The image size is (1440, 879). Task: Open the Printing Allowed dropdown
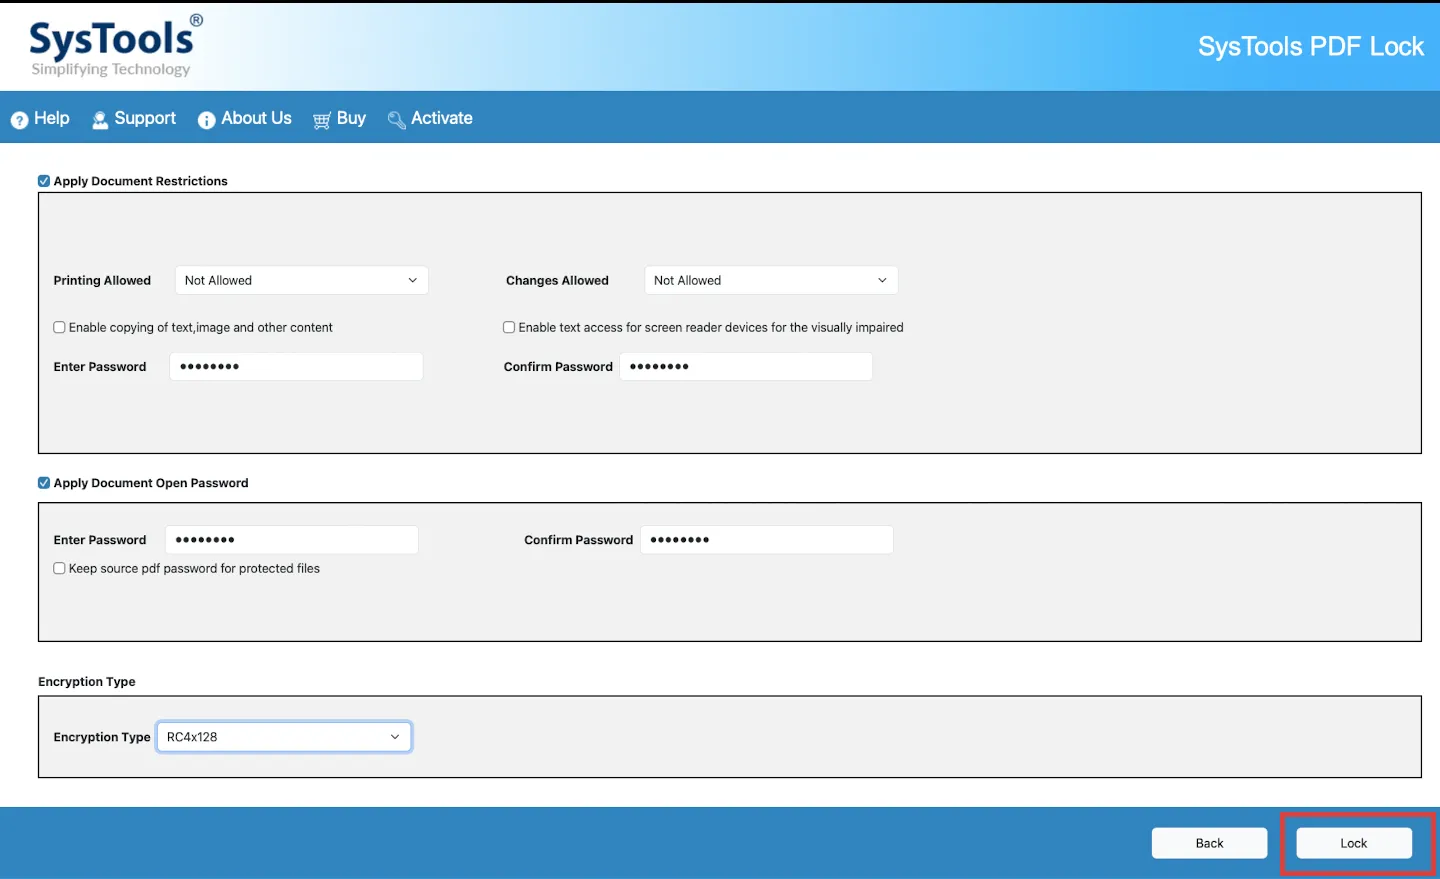(302, 280)
